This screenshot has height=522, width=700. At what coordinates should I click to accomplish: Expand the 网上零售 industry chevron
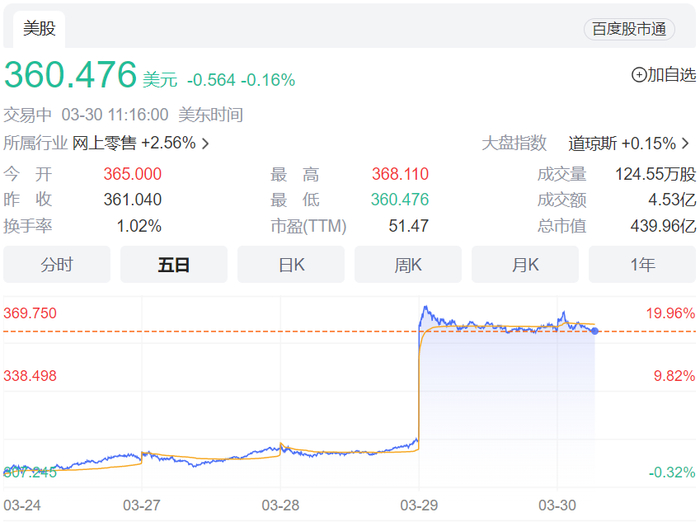pyautogui.click(x=206, y=143)
